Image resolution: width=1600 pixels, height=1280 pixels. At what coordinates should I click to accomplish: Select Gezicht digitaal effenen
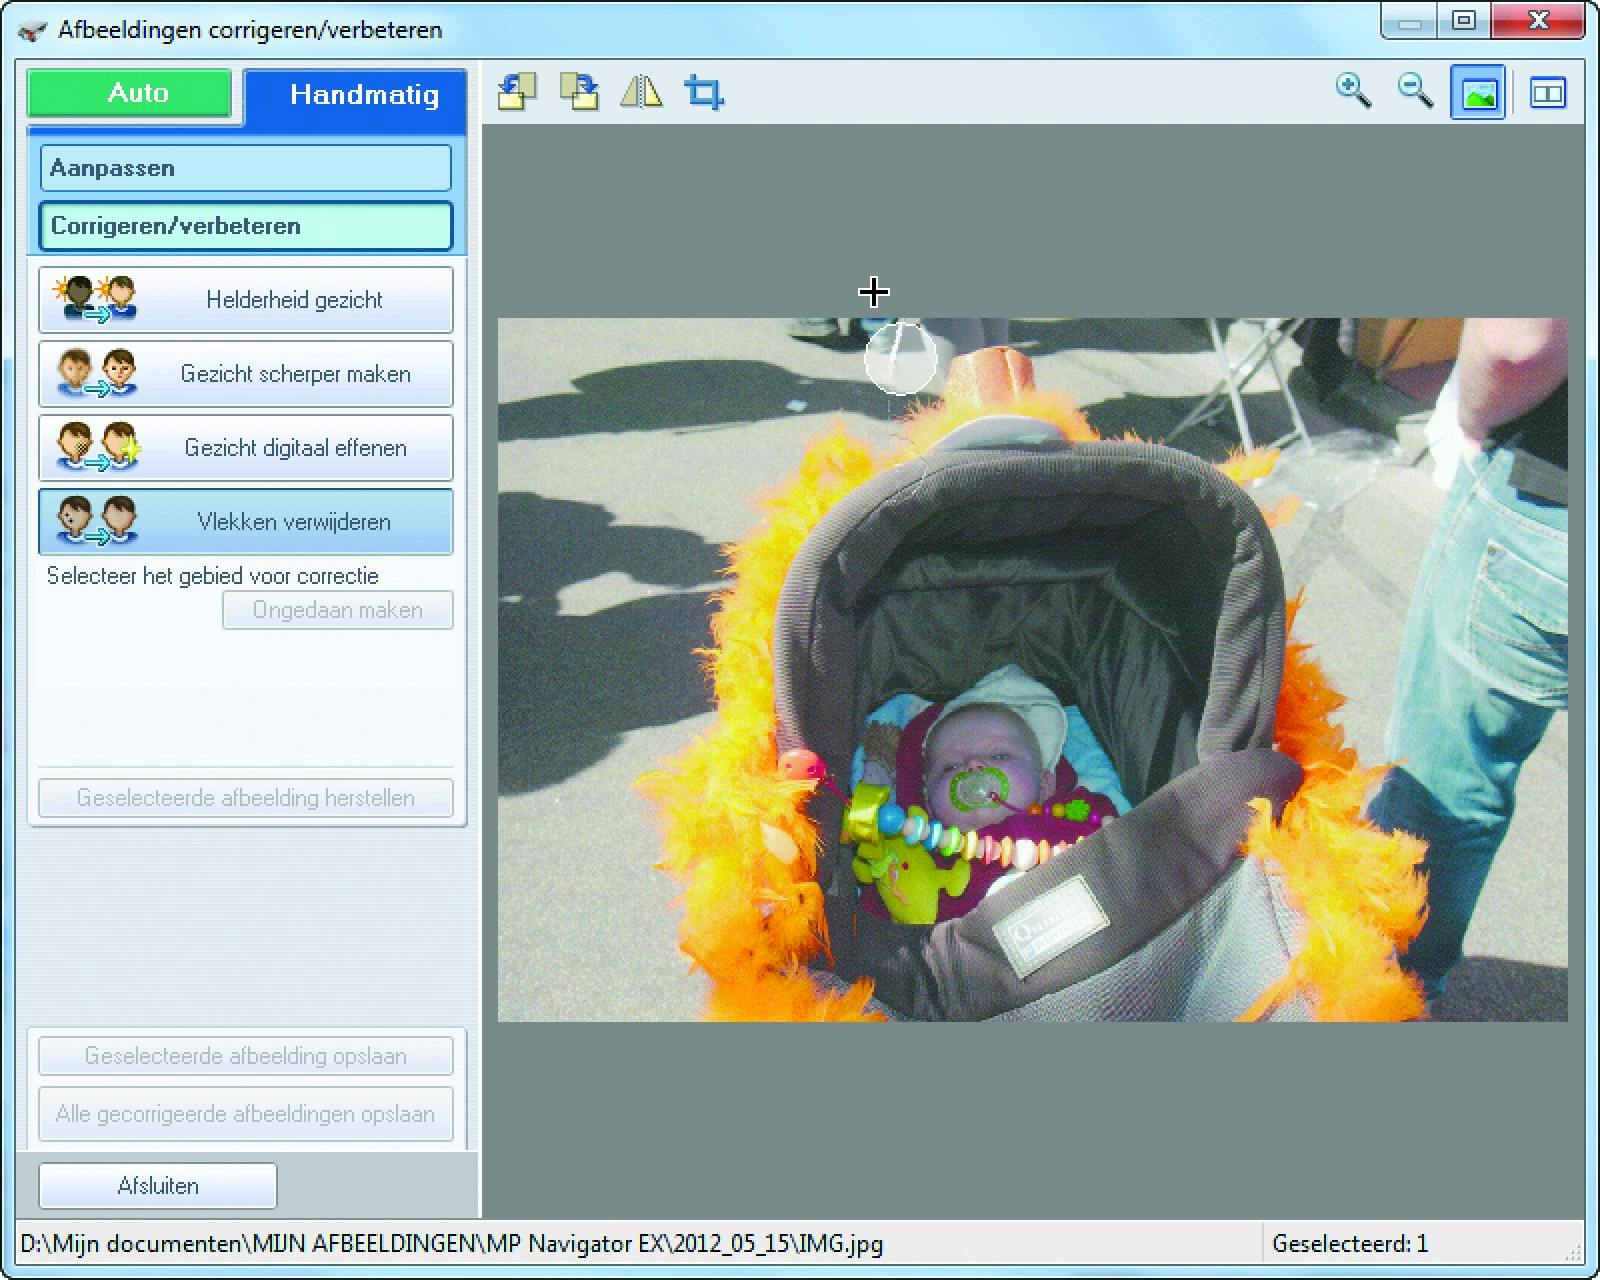click(x=245, y=448)
